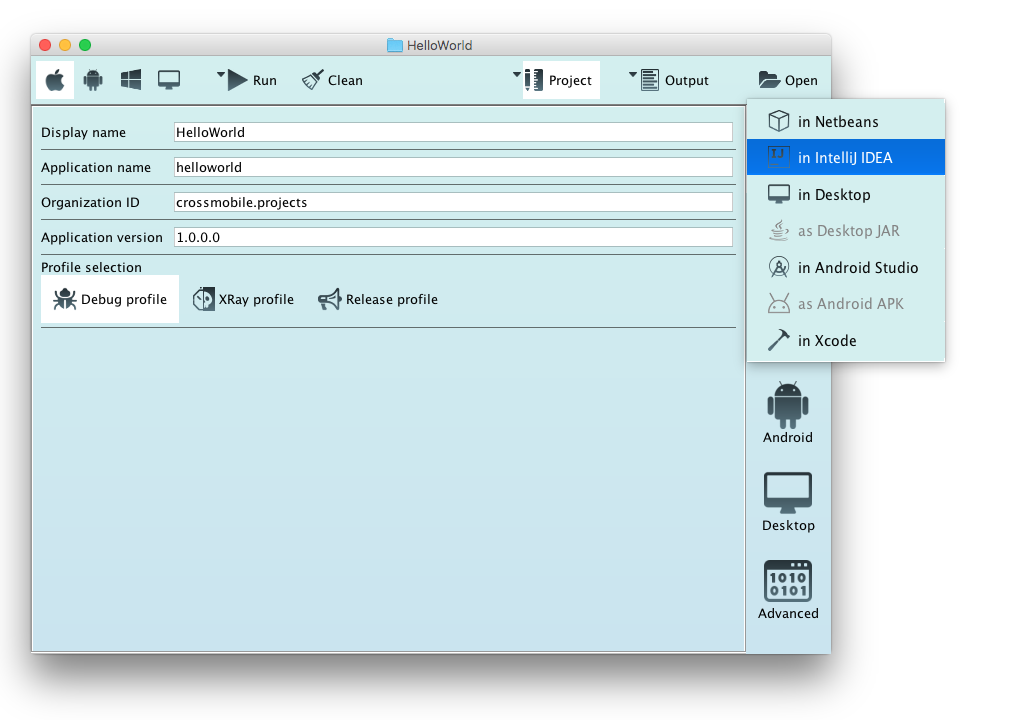The height and width of the screenshot is (720, 1018).
Task: Choose Open as Android APK
Action: click(846, 303)
